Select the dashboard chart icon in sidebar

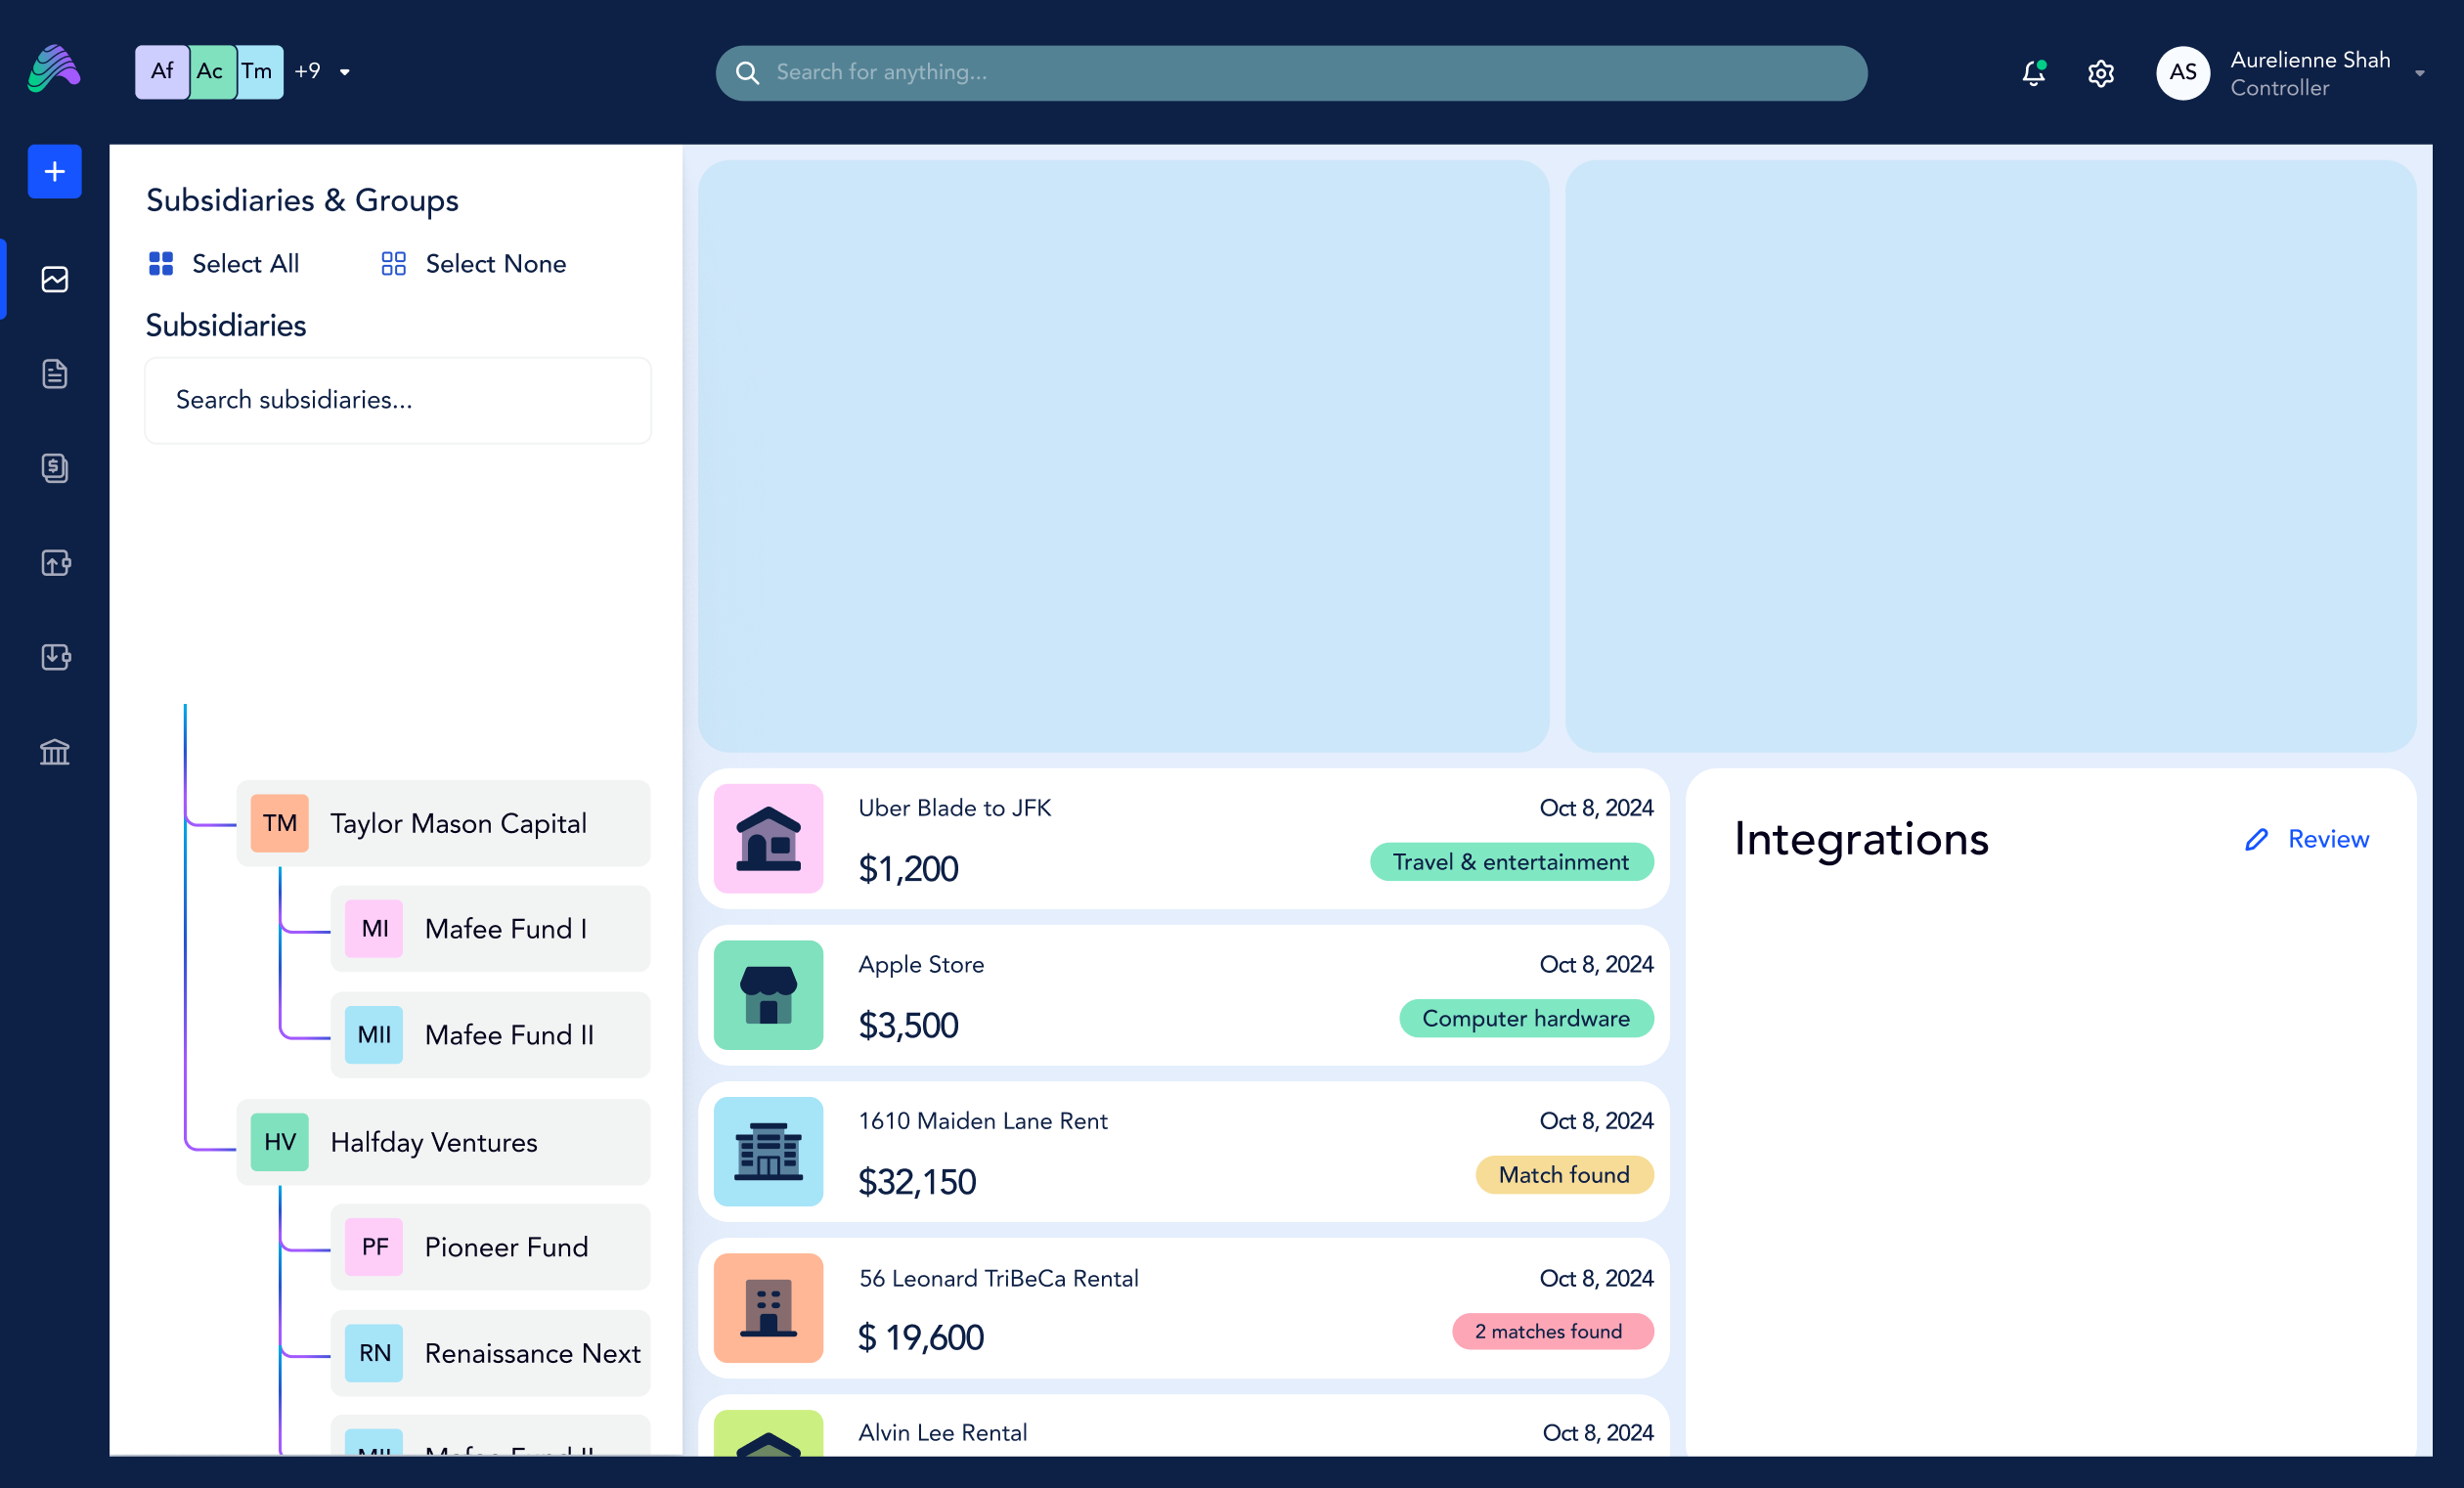(54, 280)
